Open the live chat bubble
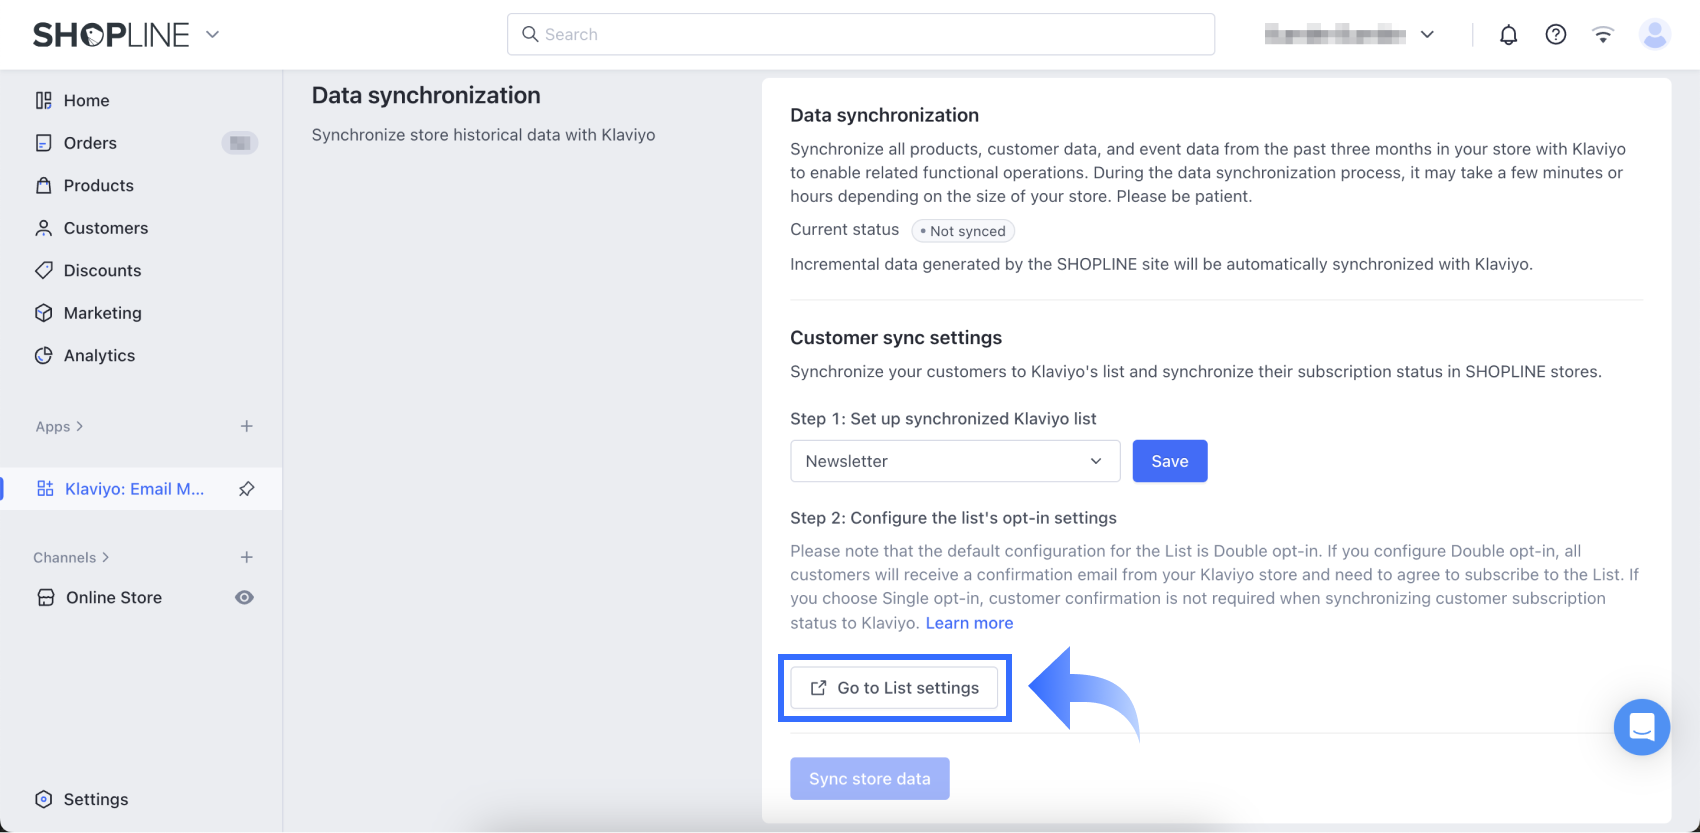Viewport: 1700px width, 833px height. (x=1641, y=727)
